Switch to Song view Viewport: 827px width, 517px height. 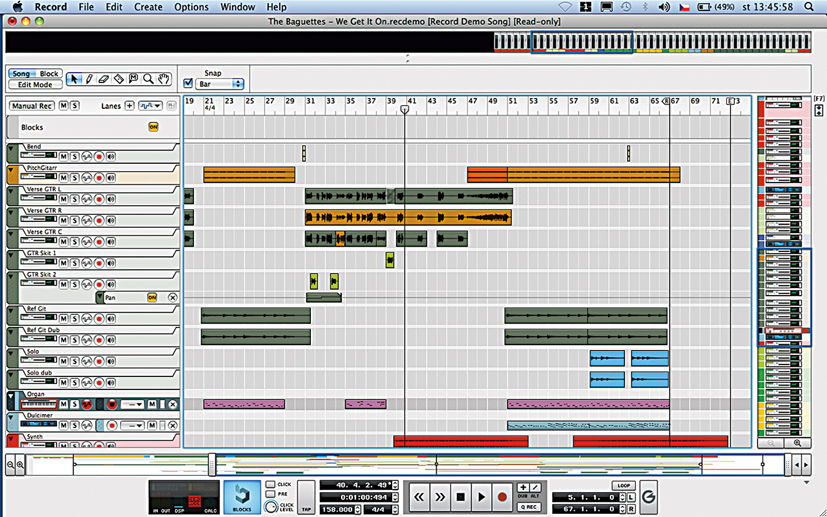(x=22, y=74)
